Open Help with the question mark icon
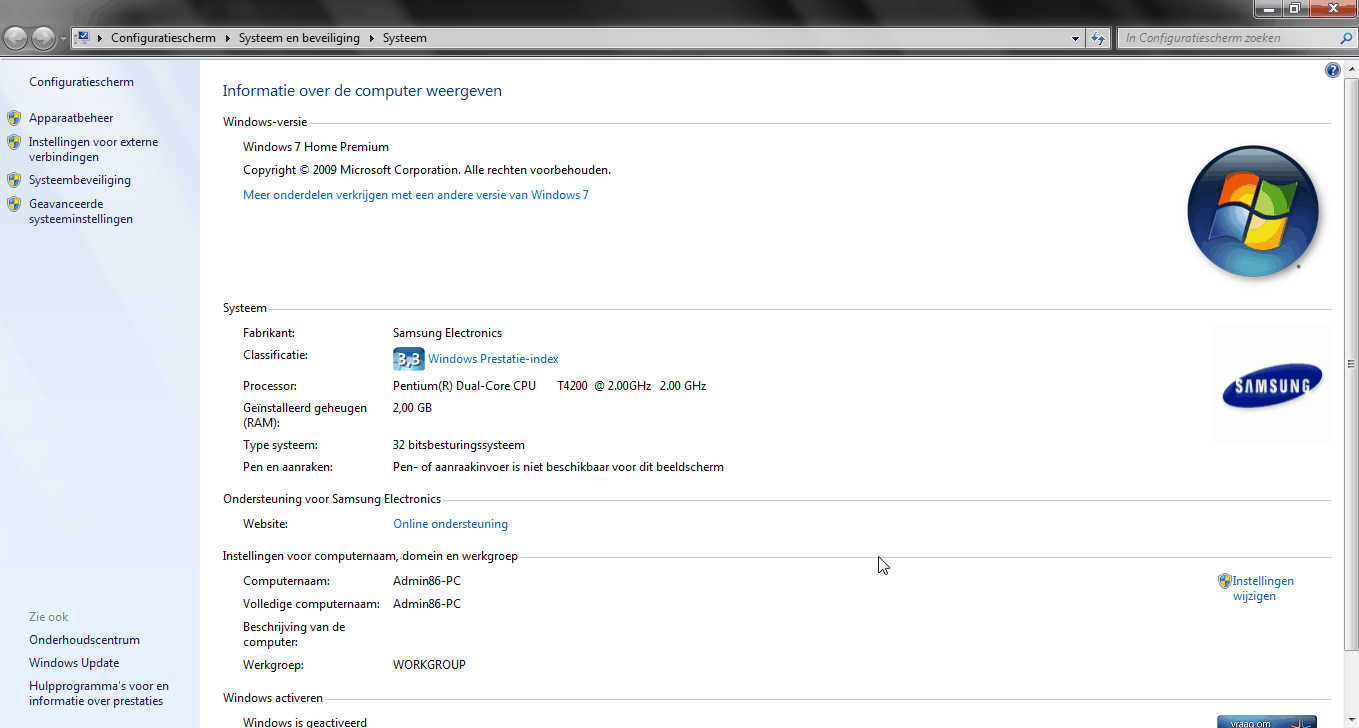1359x728 pixels. tap(1333, 70)
